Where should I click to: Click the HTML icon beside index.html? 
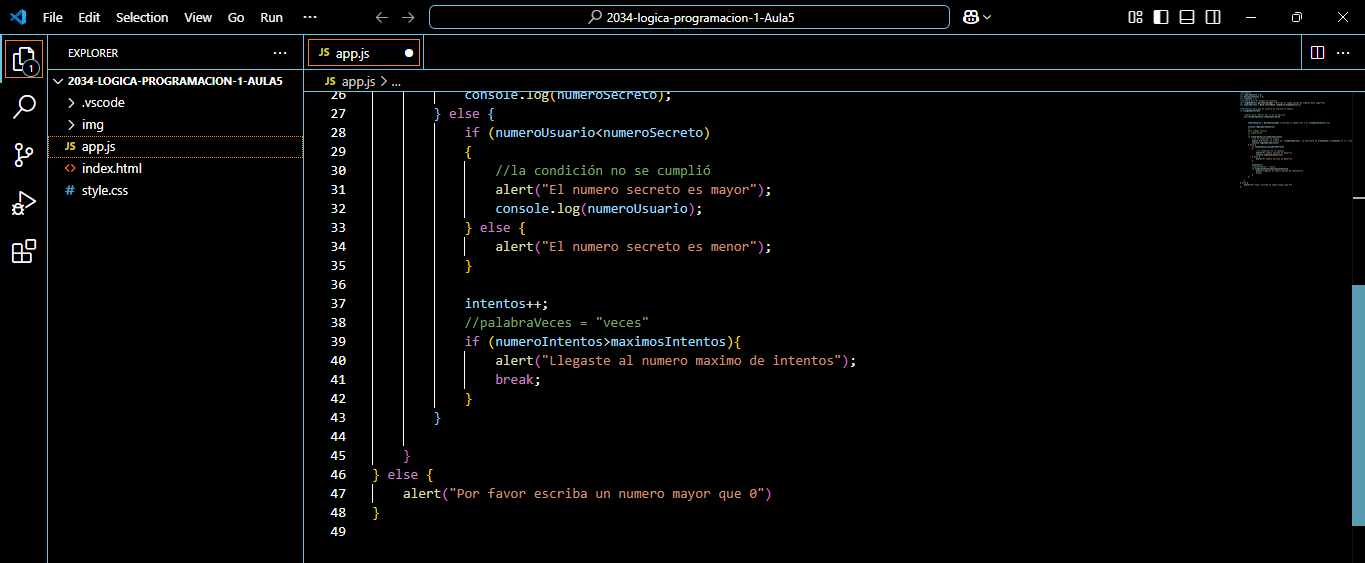click(x=70, y=169)
